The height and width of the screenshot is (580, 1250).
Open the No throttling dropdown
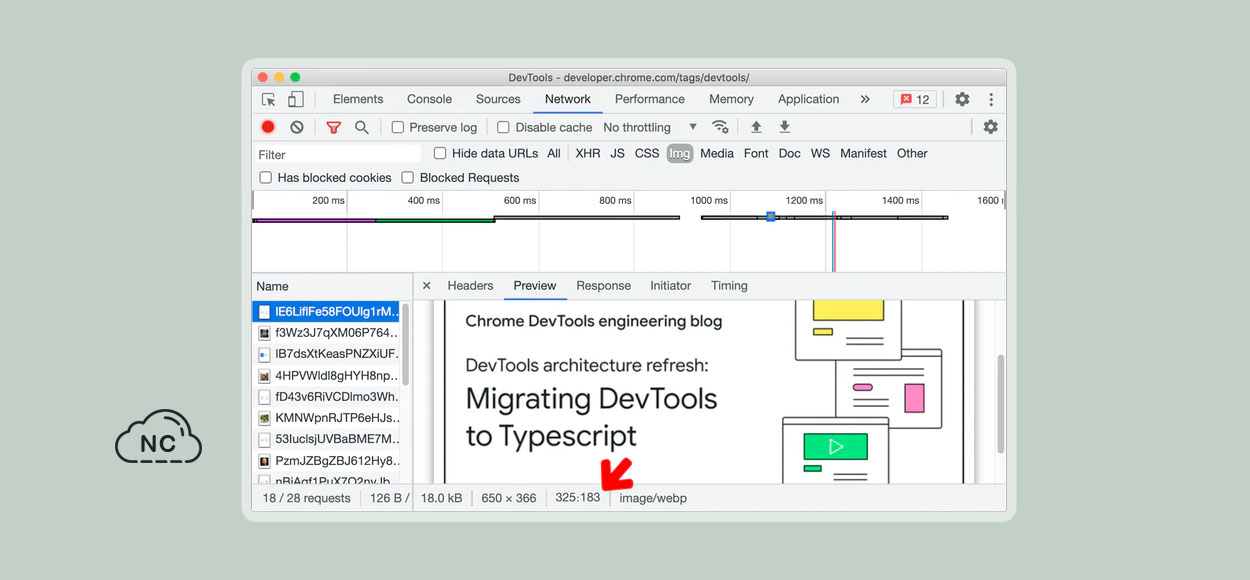pos(650,127)
